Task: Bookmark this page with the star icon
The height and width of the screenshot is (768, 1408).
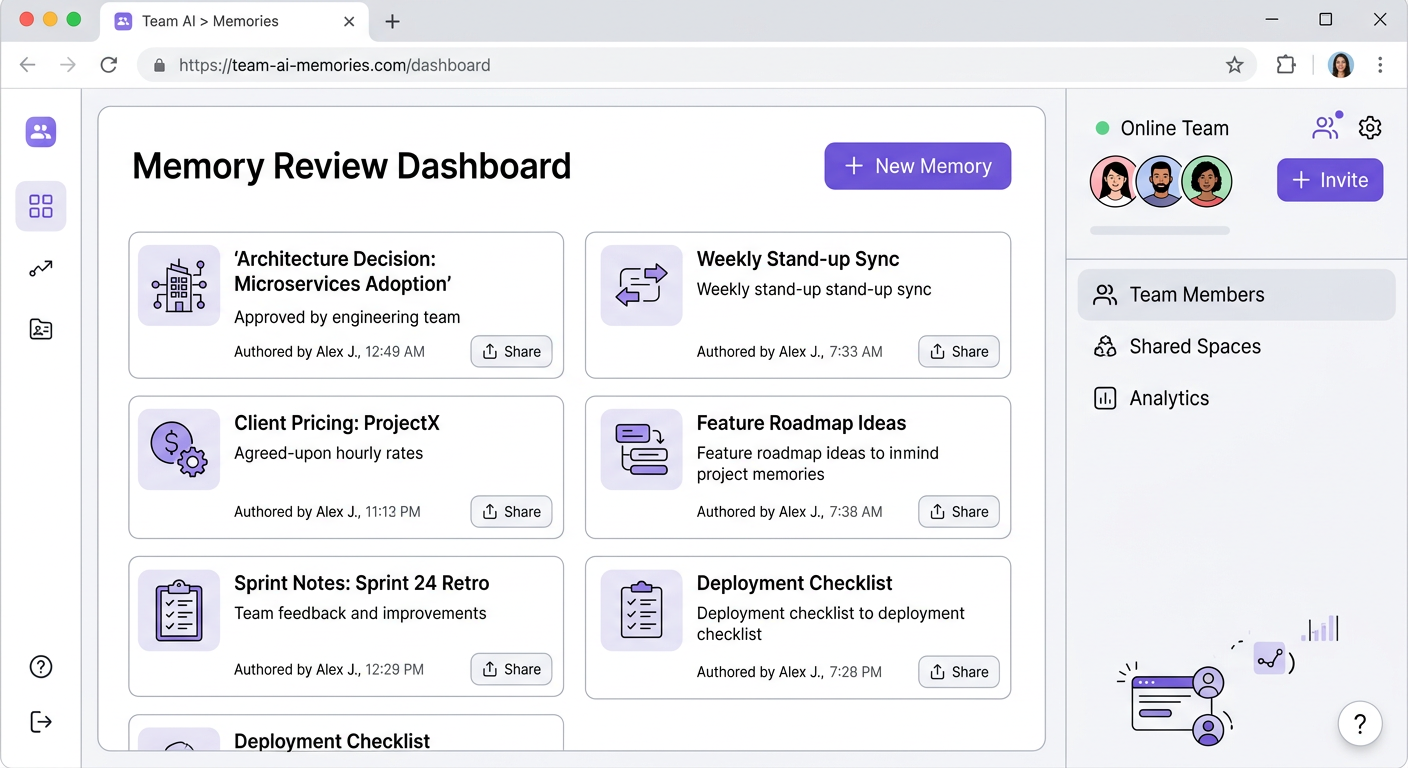Action: pyautogui.click(x=1235, y=65)
